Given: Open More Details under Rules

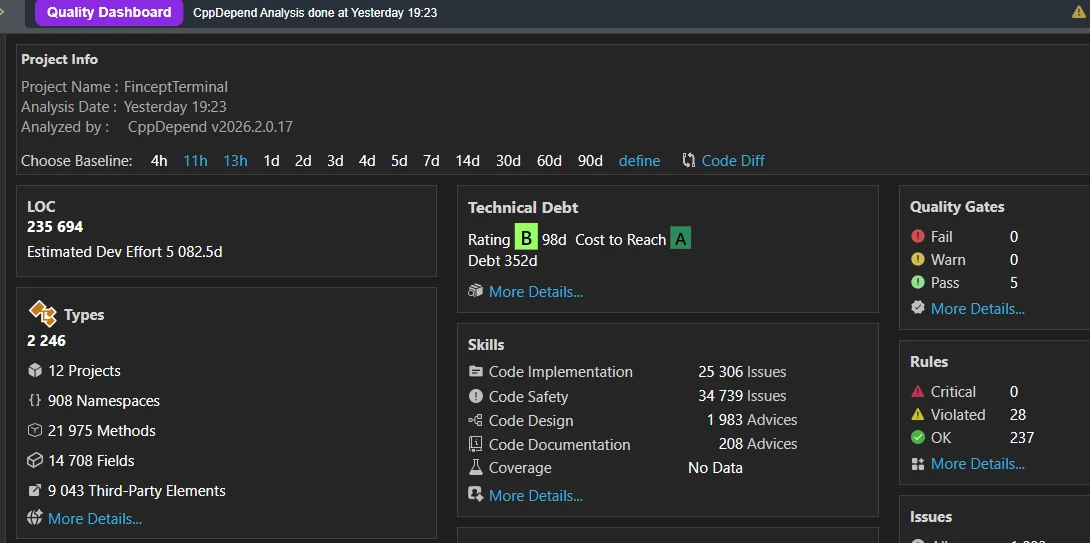Looking at the screenshot, I should pyautogui.click(x=977, y=464).
